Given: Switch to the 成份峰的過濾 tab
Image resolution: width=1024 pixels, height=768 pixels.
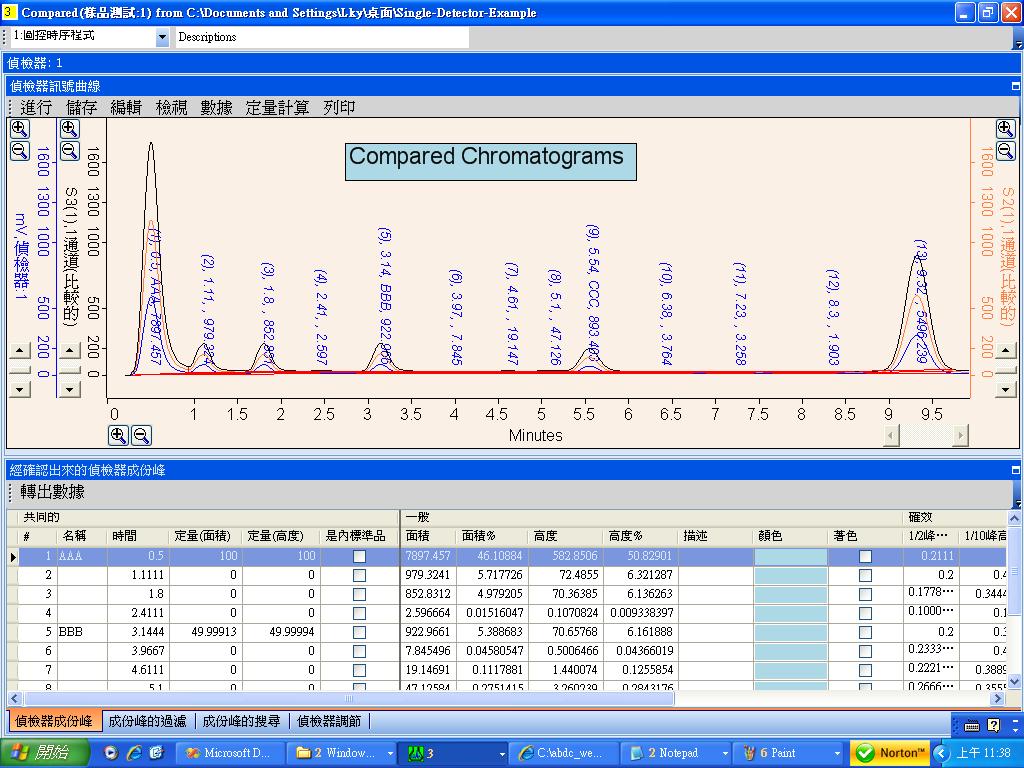Looking at the screenshot, I should click(x=148, y=721).
